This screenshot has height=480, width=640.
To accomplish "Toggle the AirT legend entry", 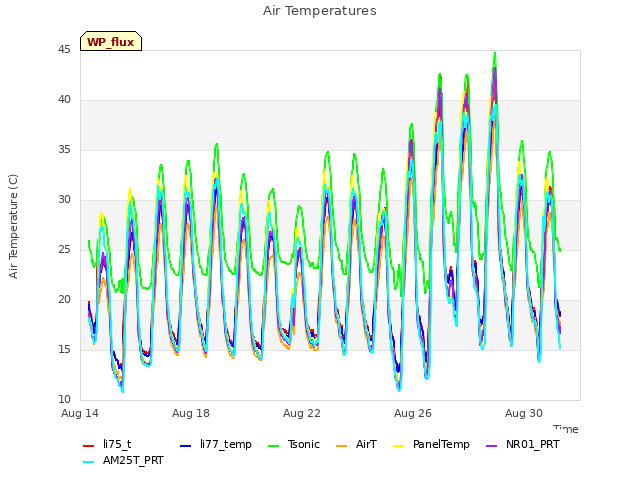I will point(356,444).
